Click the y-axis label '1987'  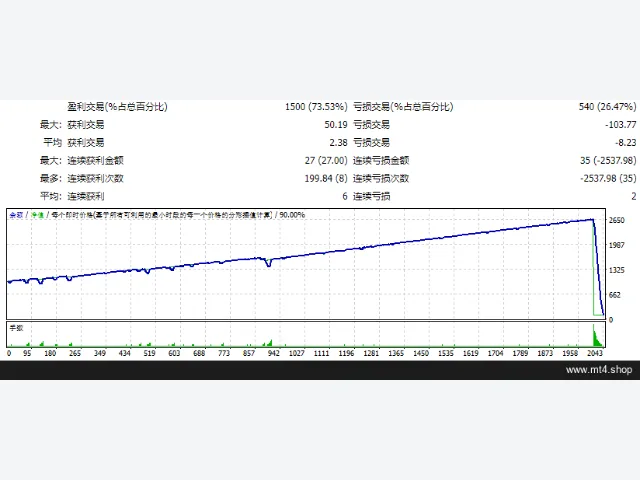[x=616, y=245]
